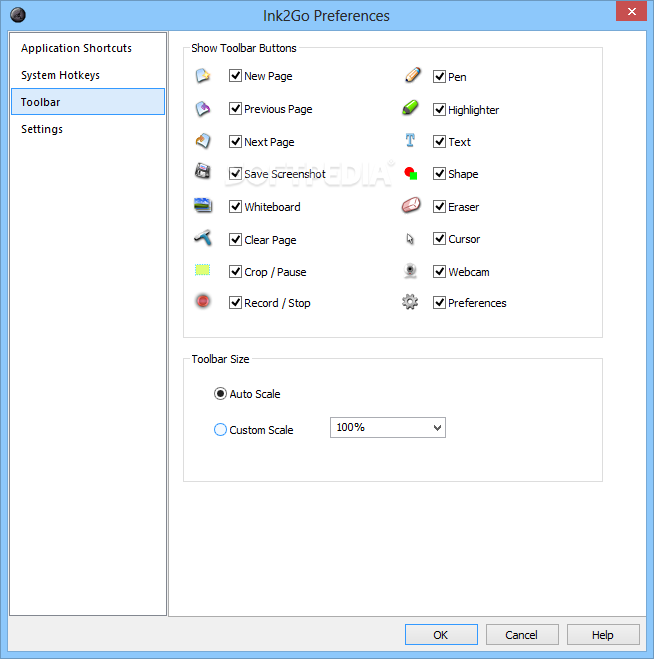Select the Auto Scale radio button
This screenshot has width=654, height=659.
click(x=220, y=394)
